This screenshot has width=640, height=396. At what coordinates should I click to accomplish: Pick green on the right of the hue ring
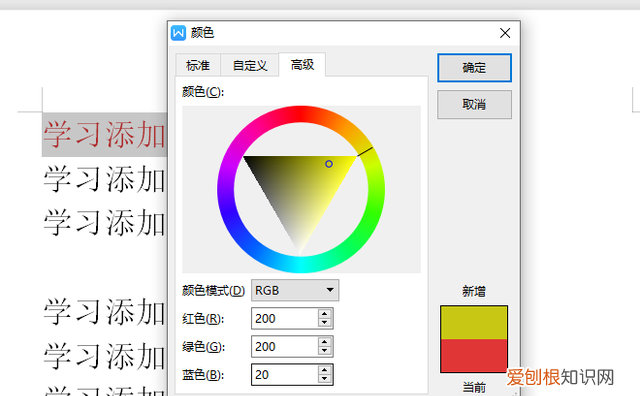pyautogui.click(x=373, y=212)
